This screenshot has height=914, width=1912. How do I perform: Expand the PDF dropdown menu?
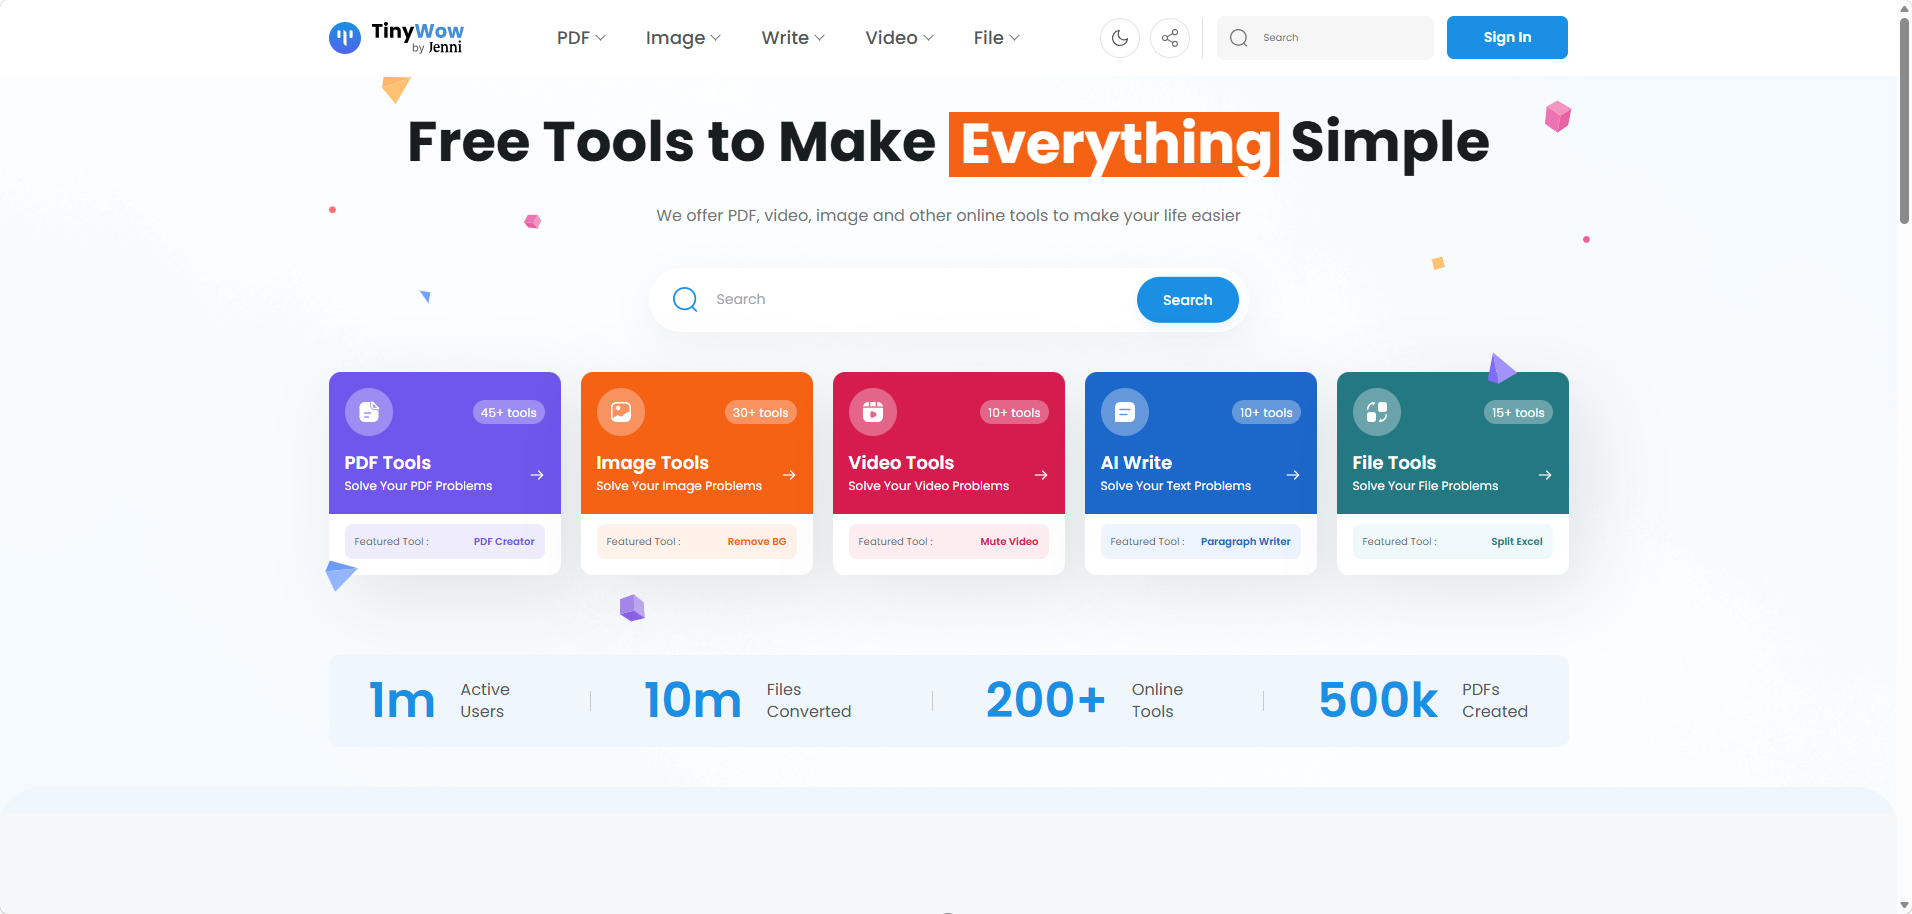[x=581, y=38]
